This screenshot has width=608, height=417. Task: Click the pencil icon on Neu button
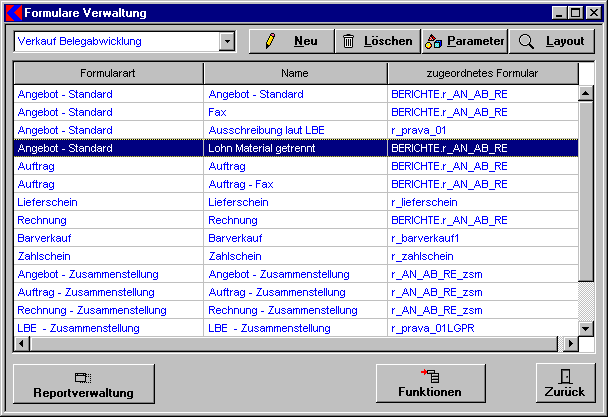pos(269,41)
